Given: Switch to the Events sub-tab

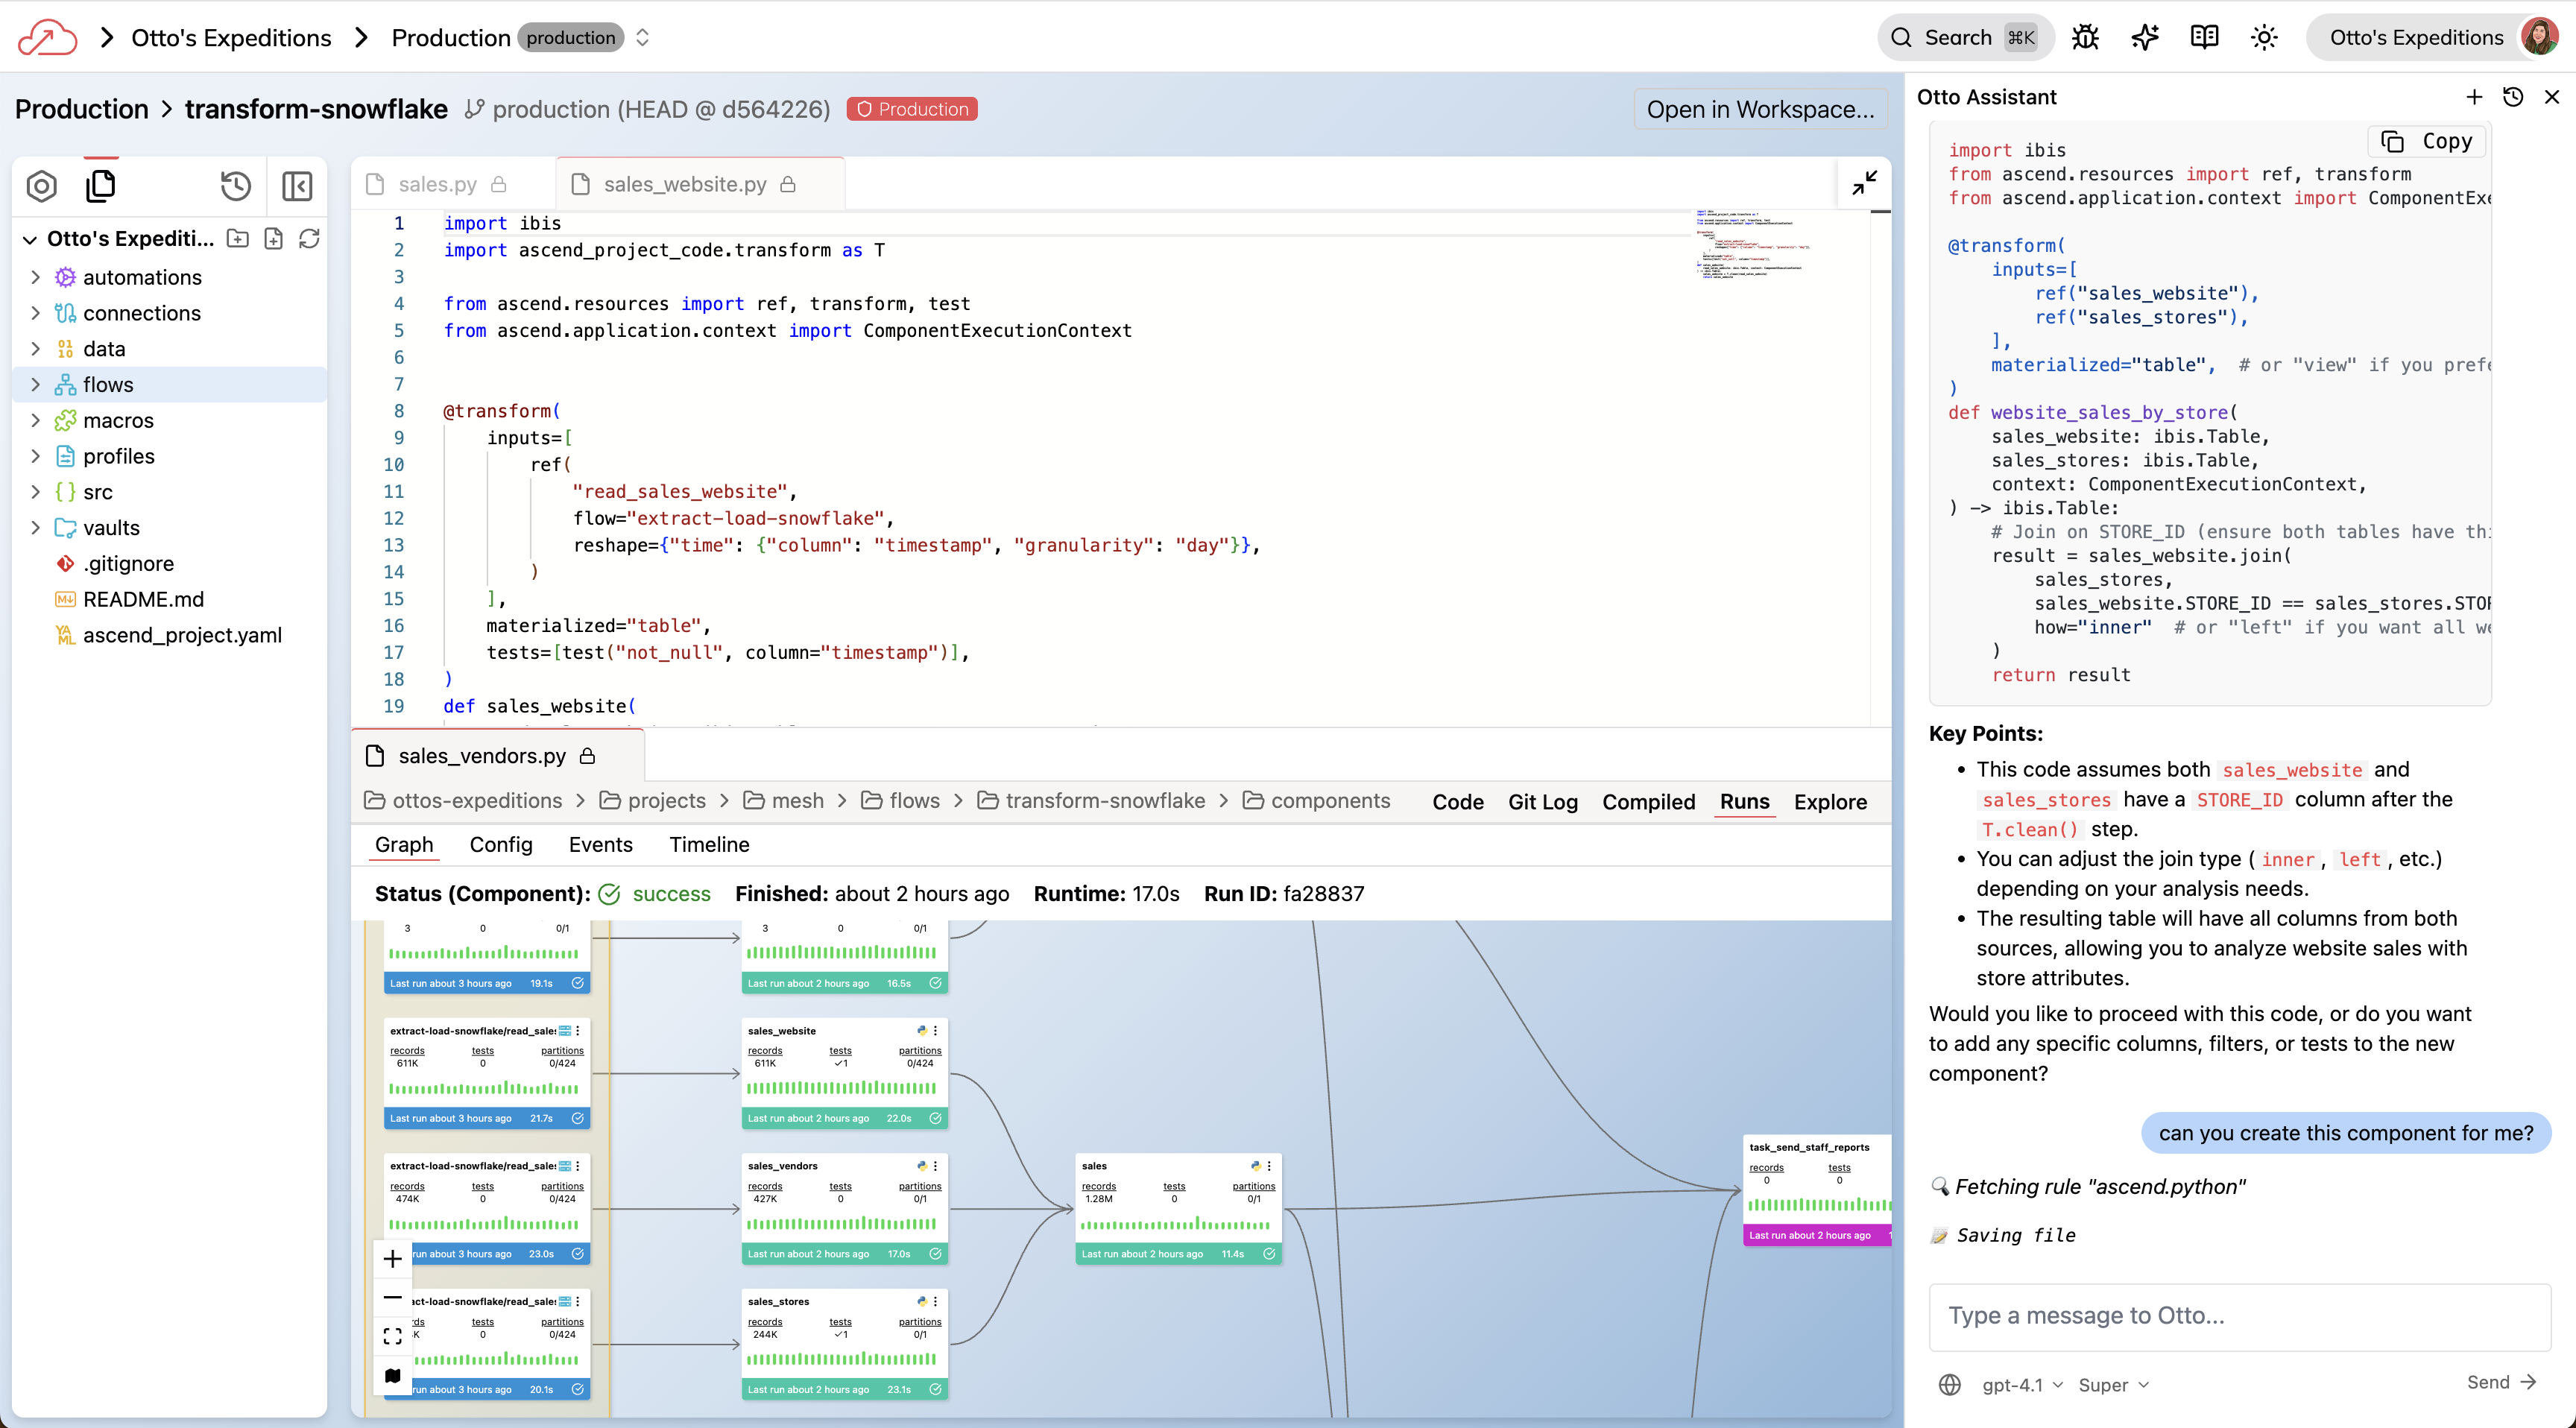Looking at the screenshot, I should [600, 845].
